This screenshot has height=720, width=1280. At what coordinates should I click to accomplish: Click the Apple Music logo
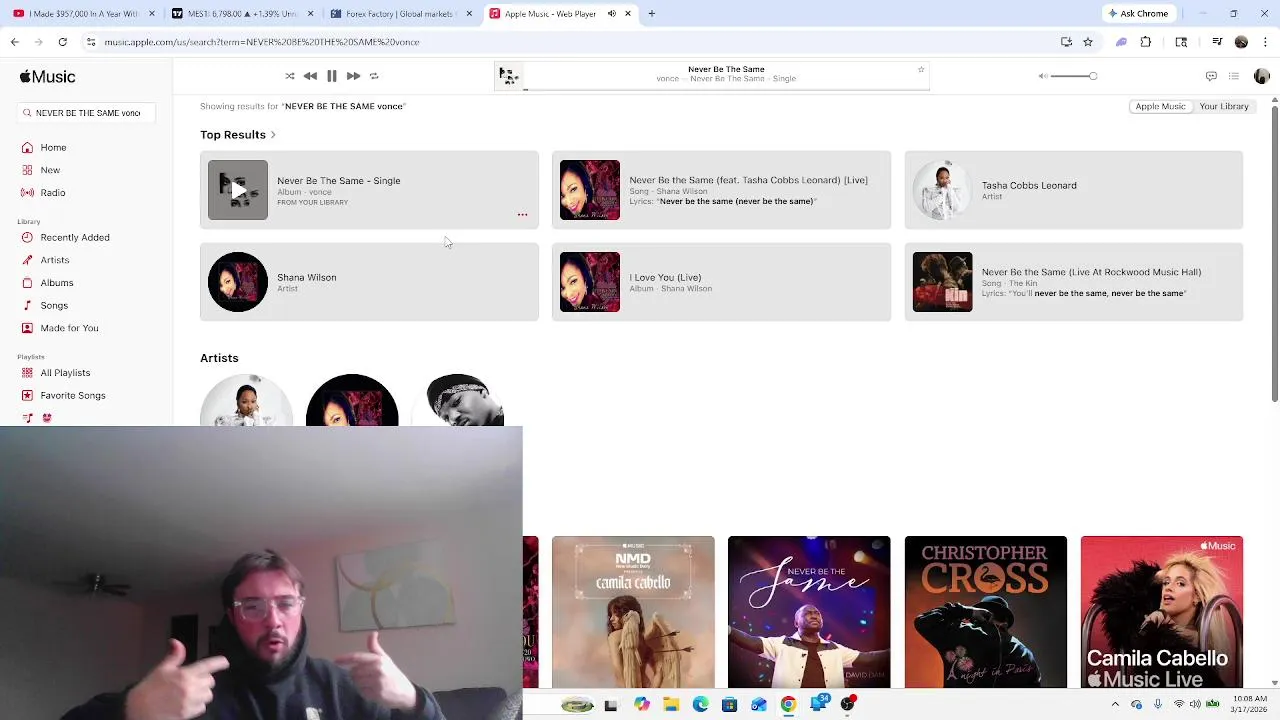47,77
